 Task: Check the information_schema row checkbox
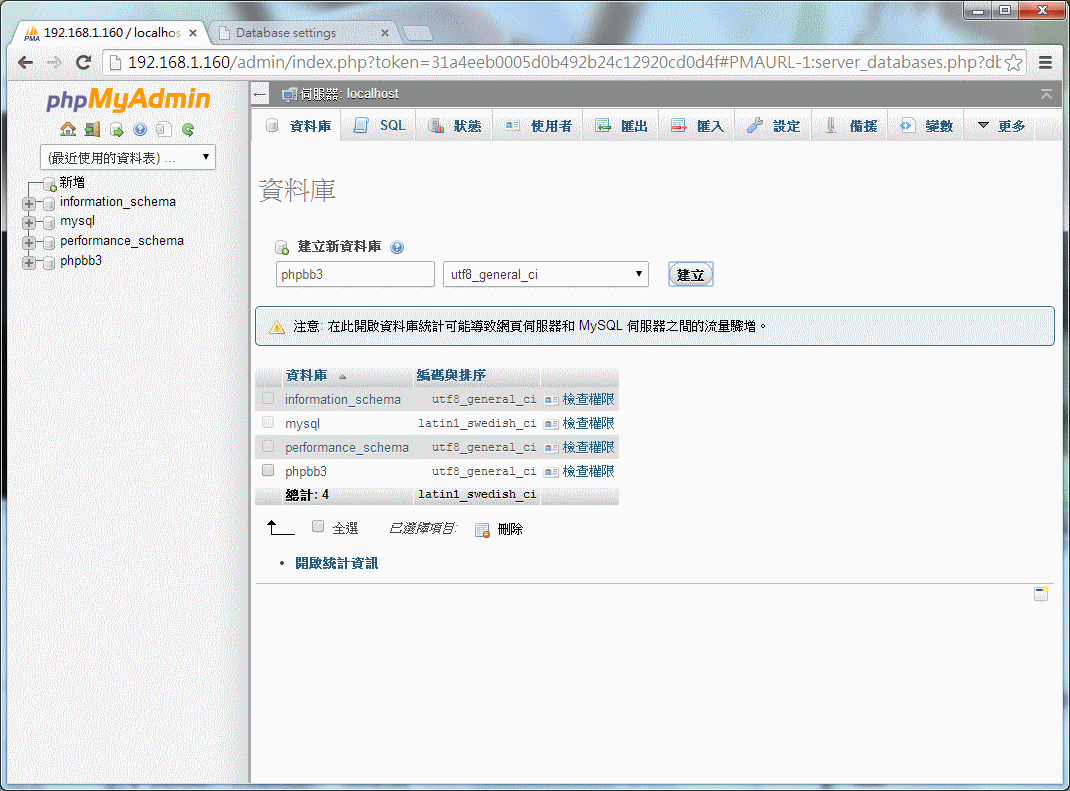268,398
